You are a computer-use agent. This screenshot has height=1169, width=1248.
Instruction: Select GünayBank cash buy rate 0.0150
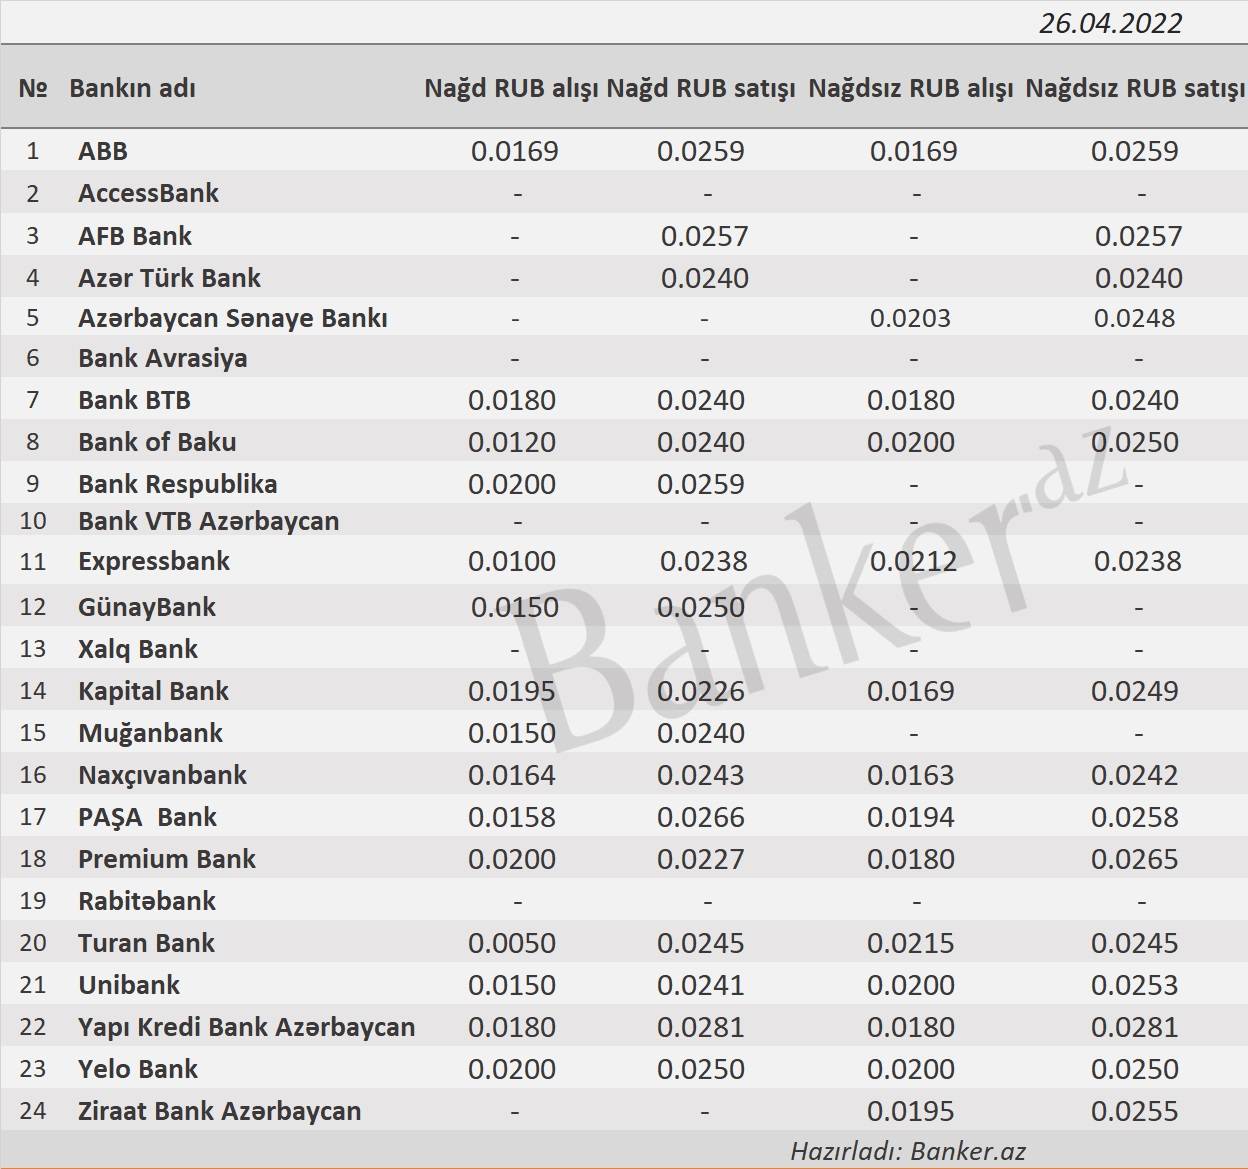point(515,607)
